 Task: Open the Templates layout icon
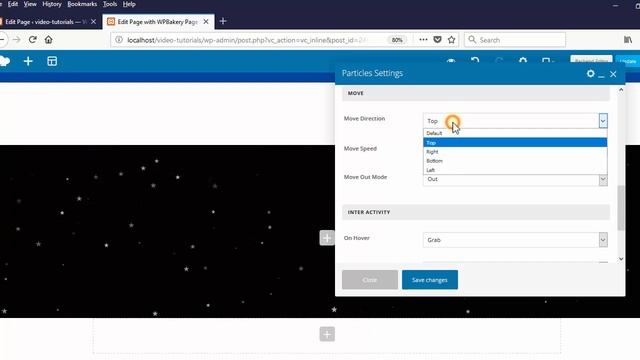52,61
